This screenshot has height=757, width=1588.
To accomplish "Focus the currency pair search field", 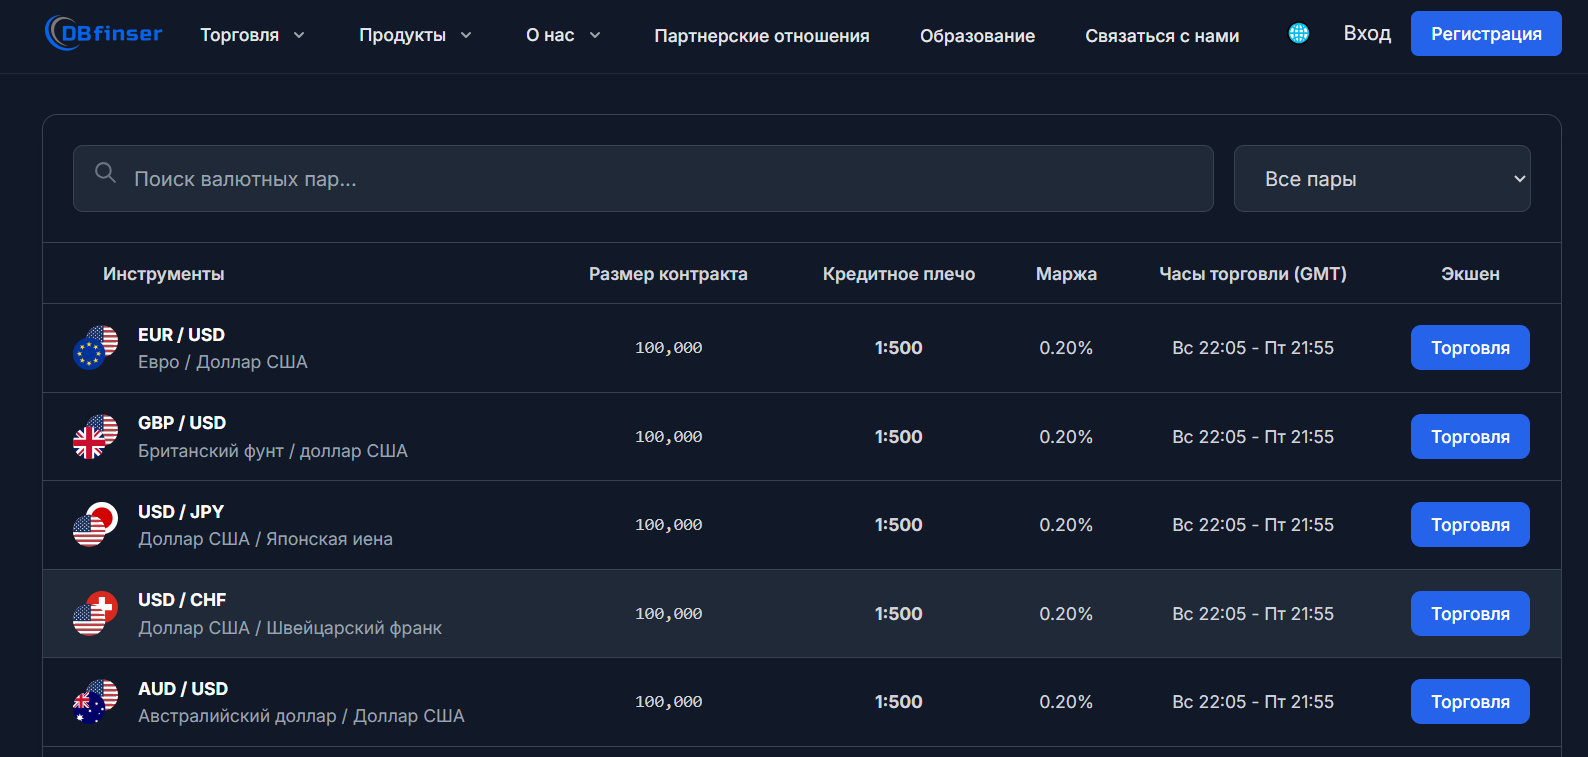I will click(x=660, y=179).
